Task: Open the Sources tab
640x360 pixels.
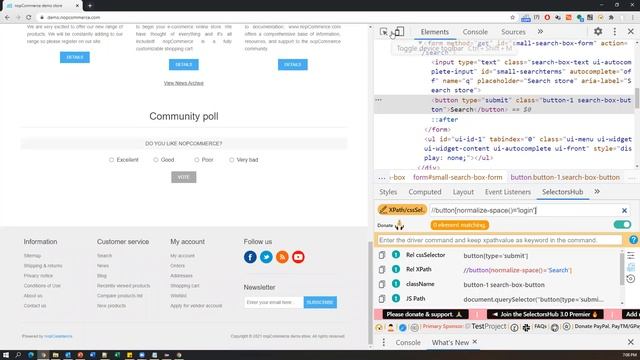Action: point(513,32)
